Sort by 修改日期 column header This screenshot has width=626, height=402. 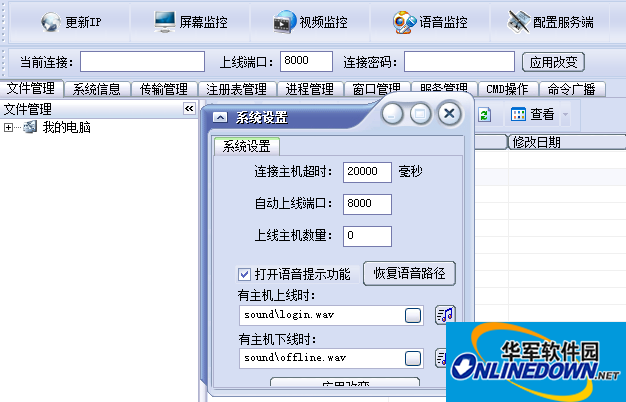point(567,142)
